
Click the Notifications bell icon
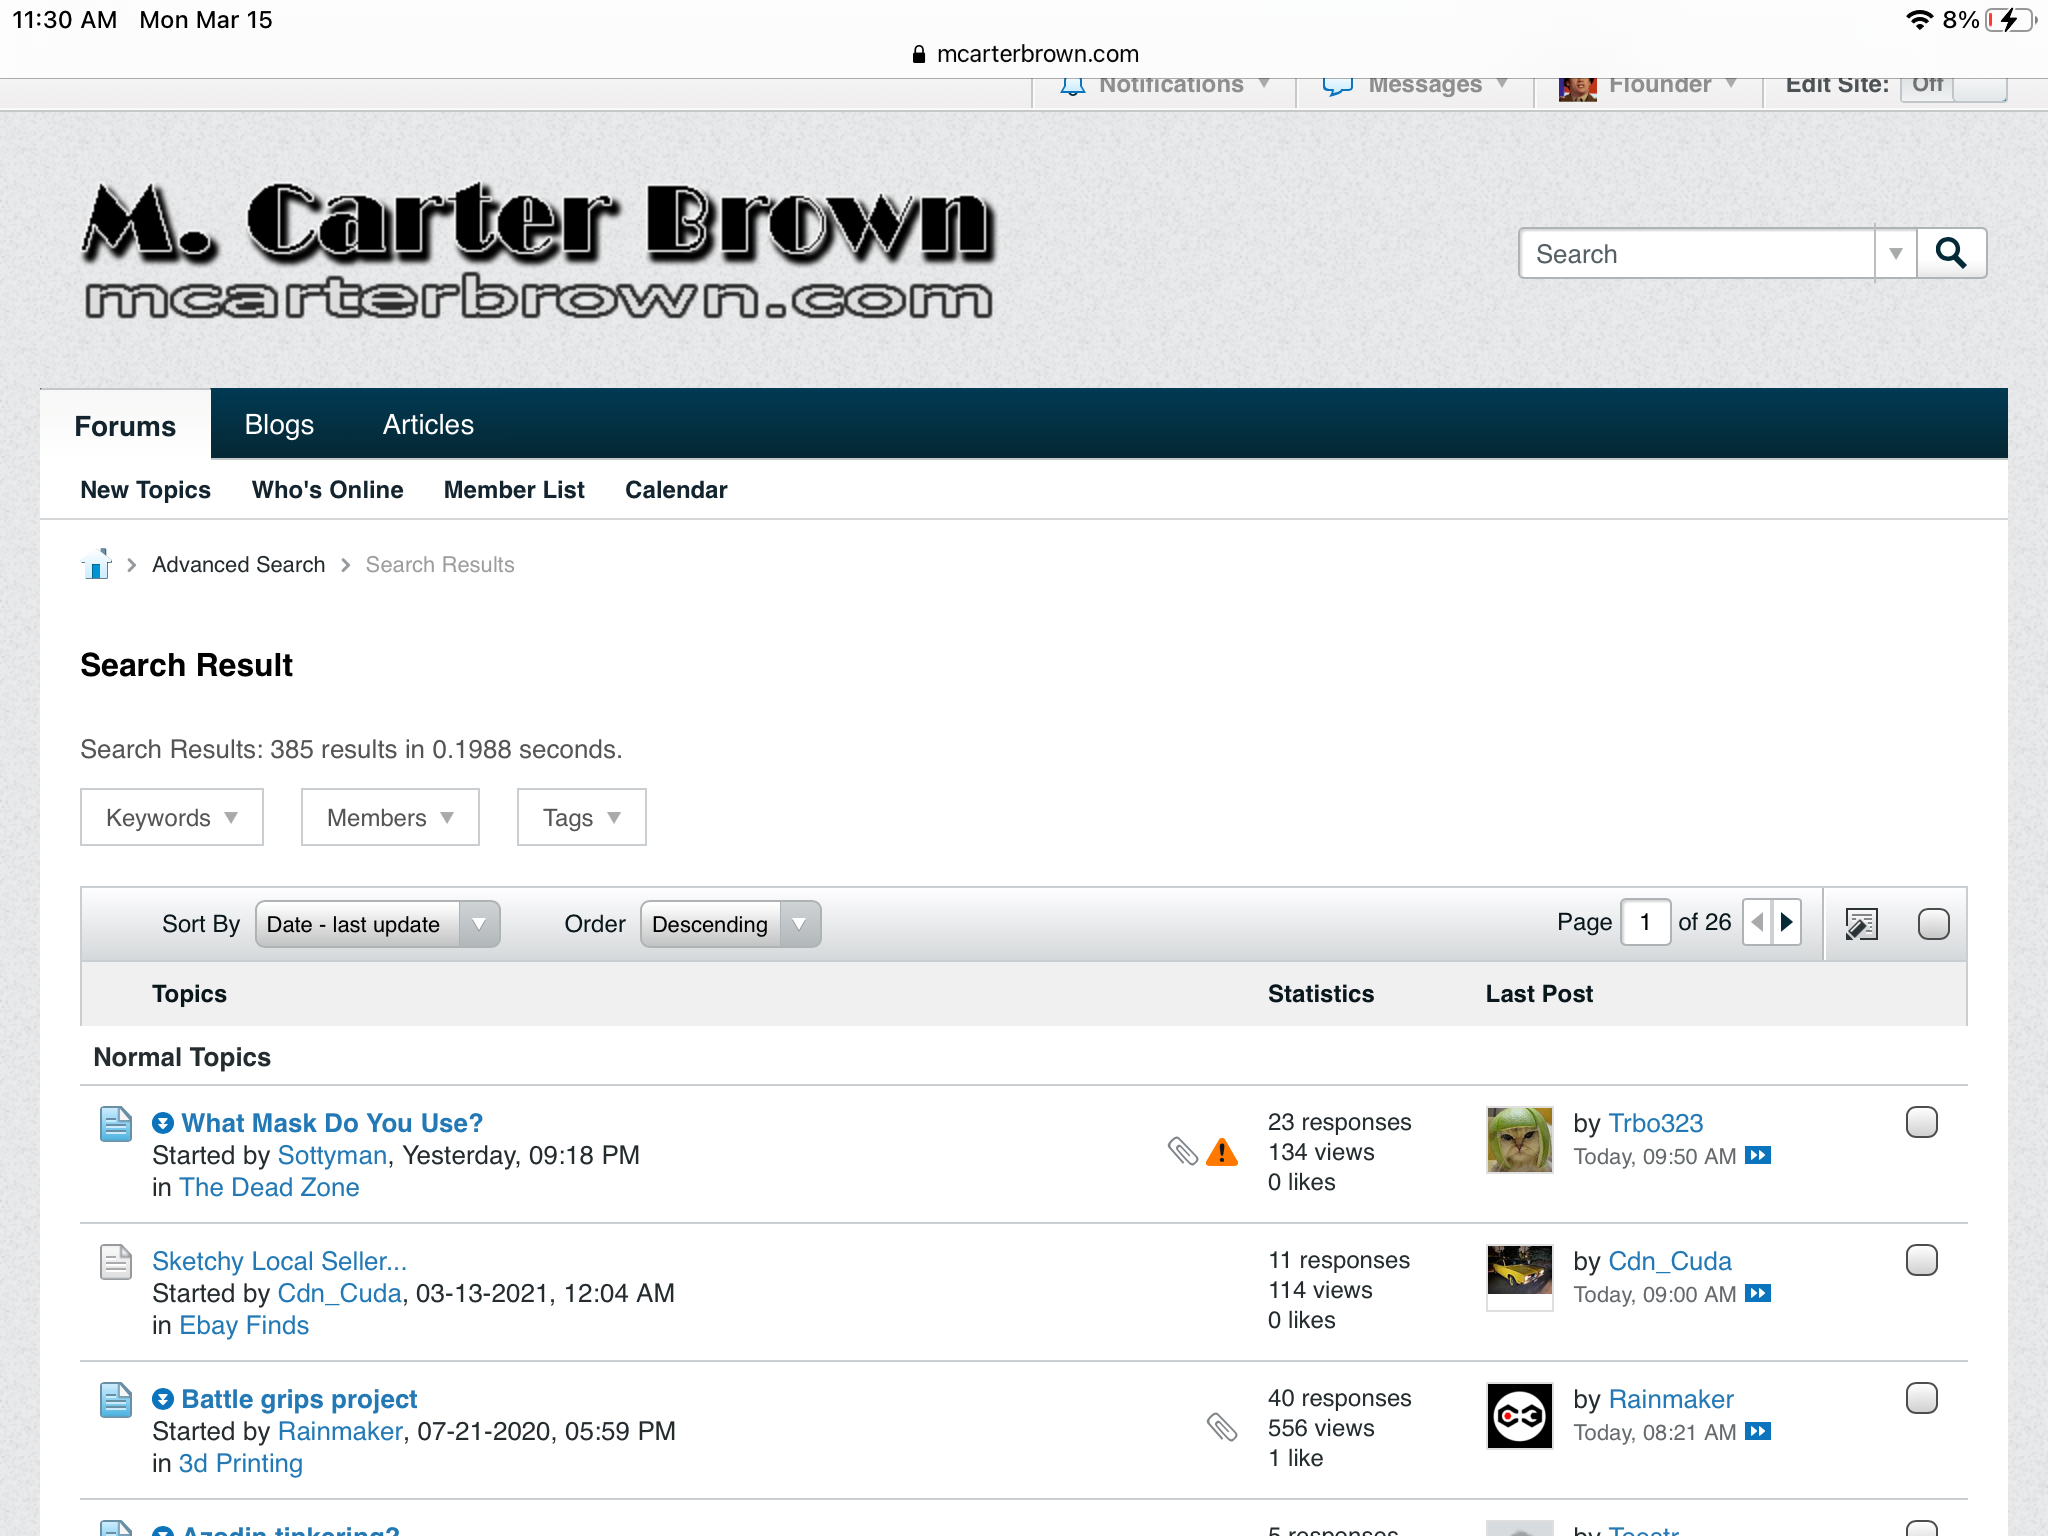(x=1073, y=85)
